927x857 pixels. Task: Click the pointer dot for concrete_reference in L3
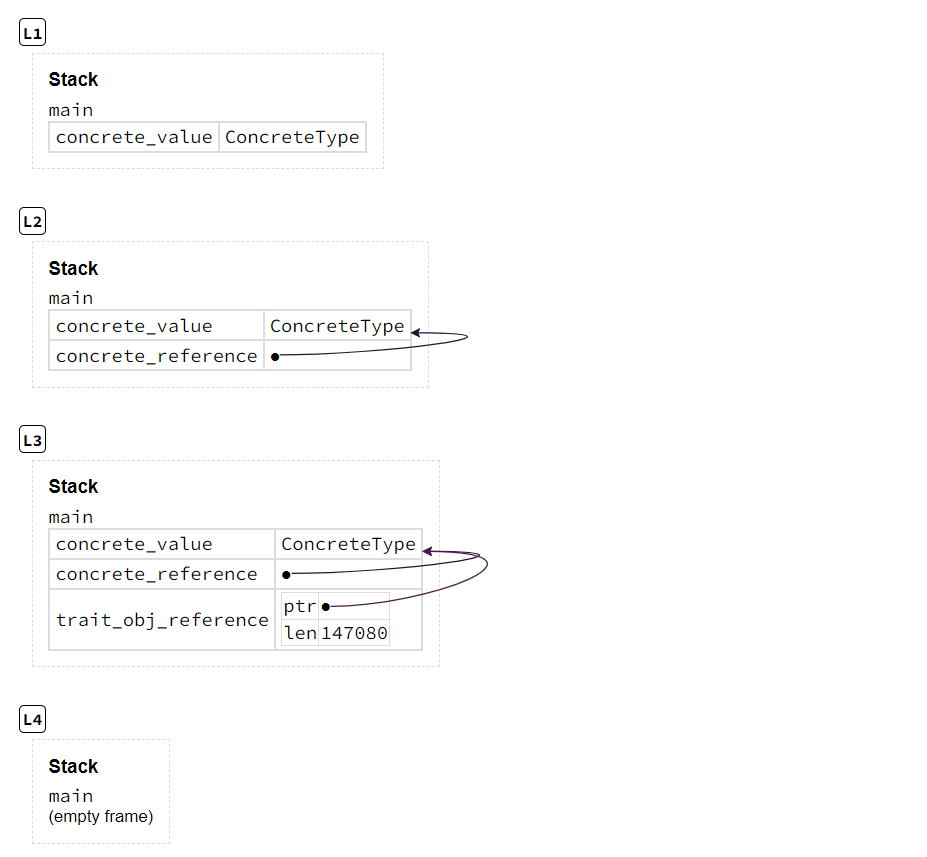(x=286, y=574)
